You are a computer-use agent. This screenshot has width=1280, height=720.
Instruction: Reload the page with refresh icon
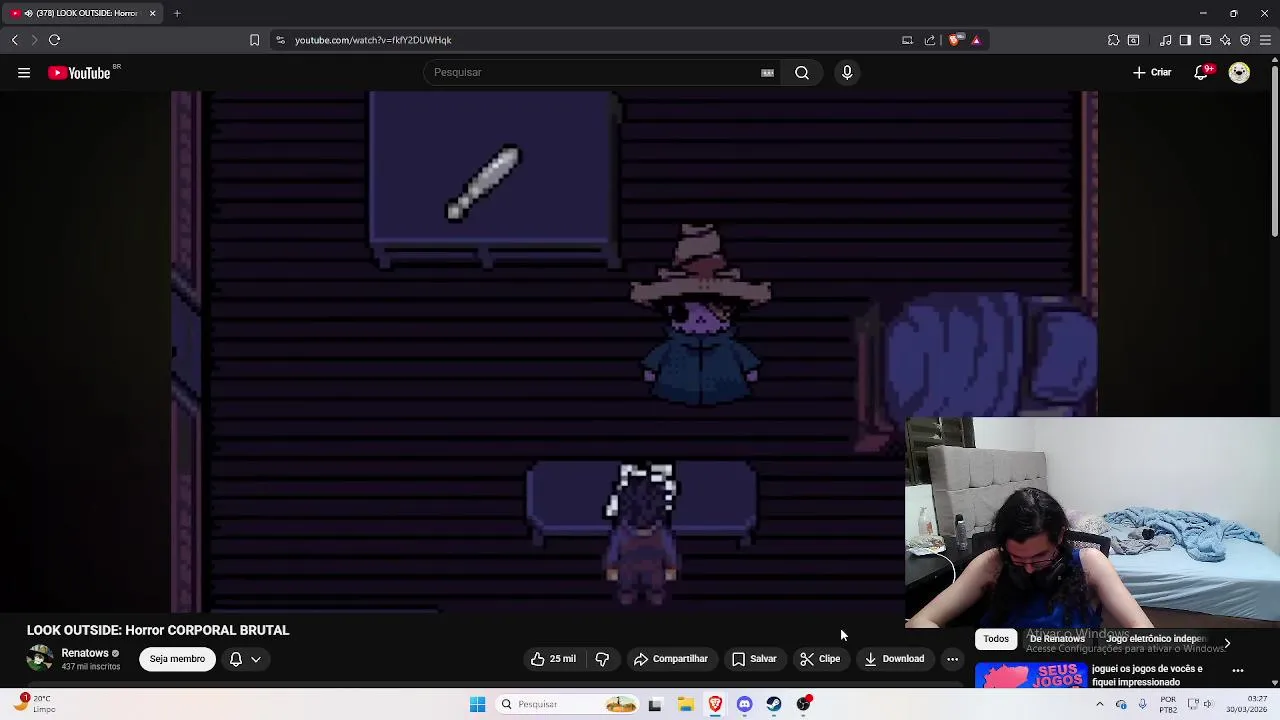pos(54,40)
